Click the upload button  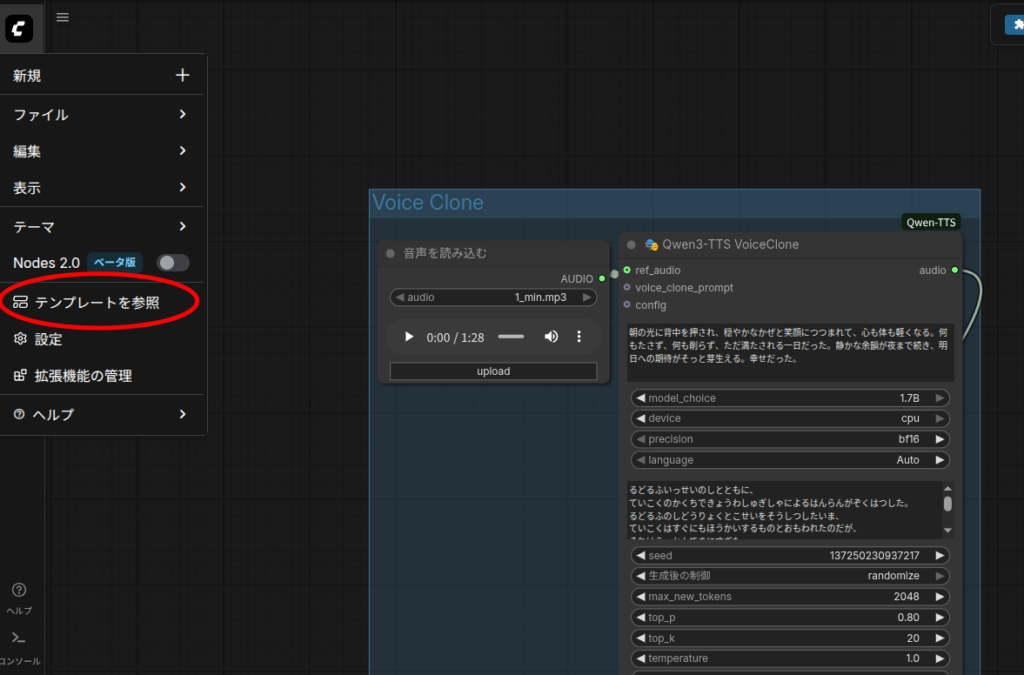pyautogui.click(x=493, y=371)
